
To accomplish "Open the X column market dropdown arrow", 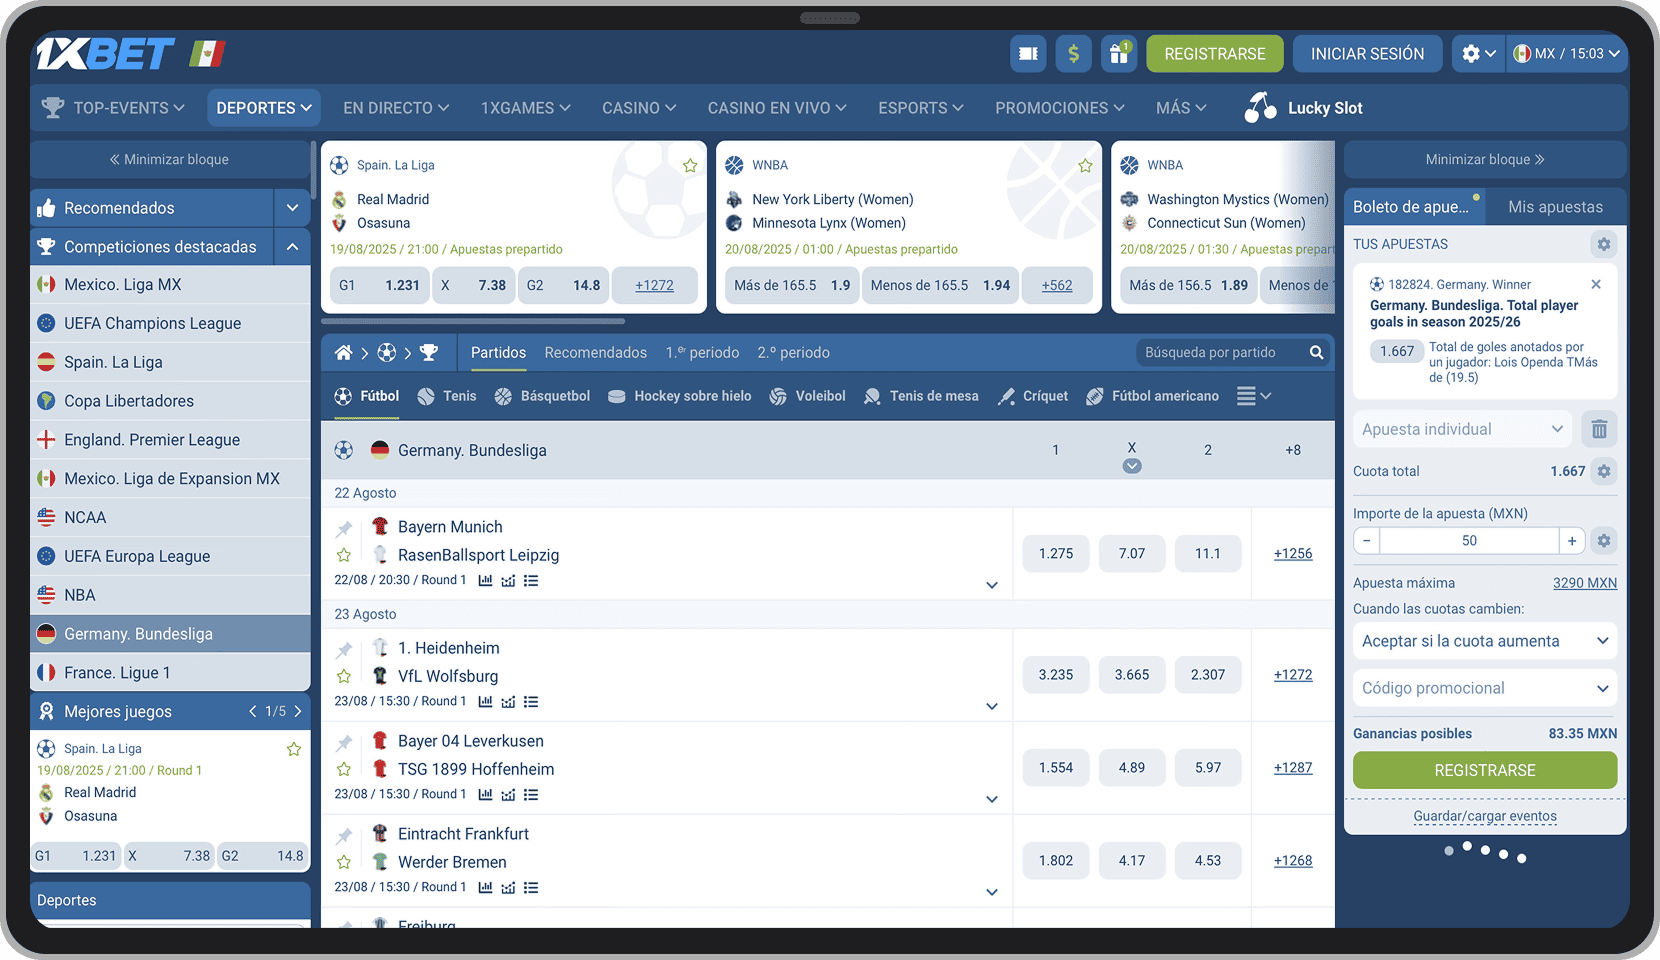I will click(1132, 466).
